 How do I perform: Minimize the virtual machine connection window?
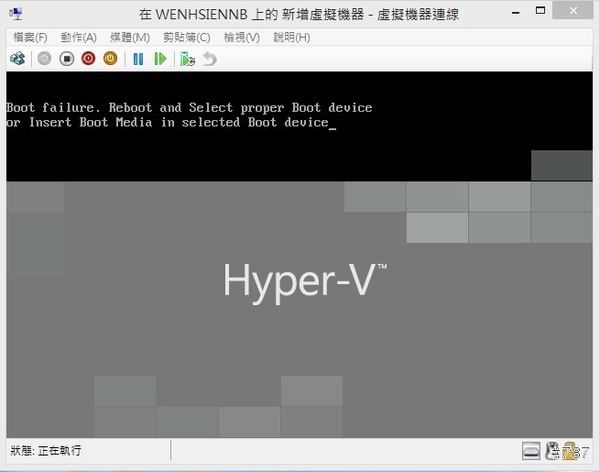tap(516, 12)
